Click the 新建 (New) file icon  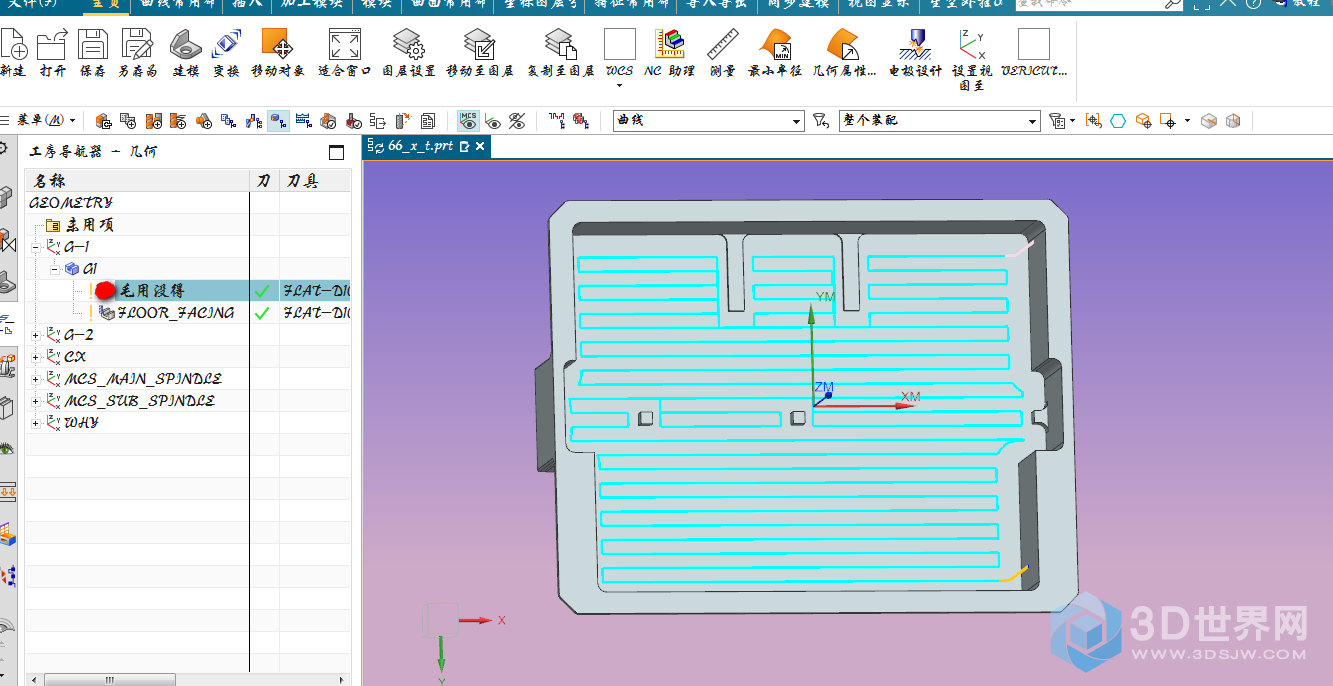click(13, 45)
